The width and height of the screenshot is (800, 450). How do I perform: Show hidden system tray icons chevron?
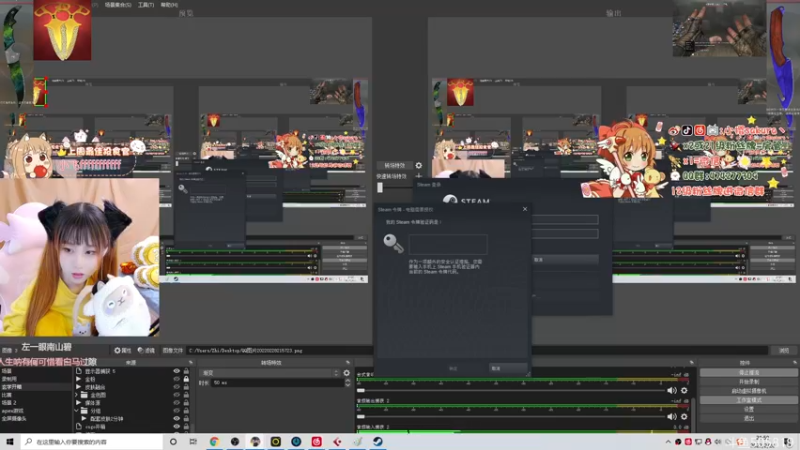[x=668, y=442]
